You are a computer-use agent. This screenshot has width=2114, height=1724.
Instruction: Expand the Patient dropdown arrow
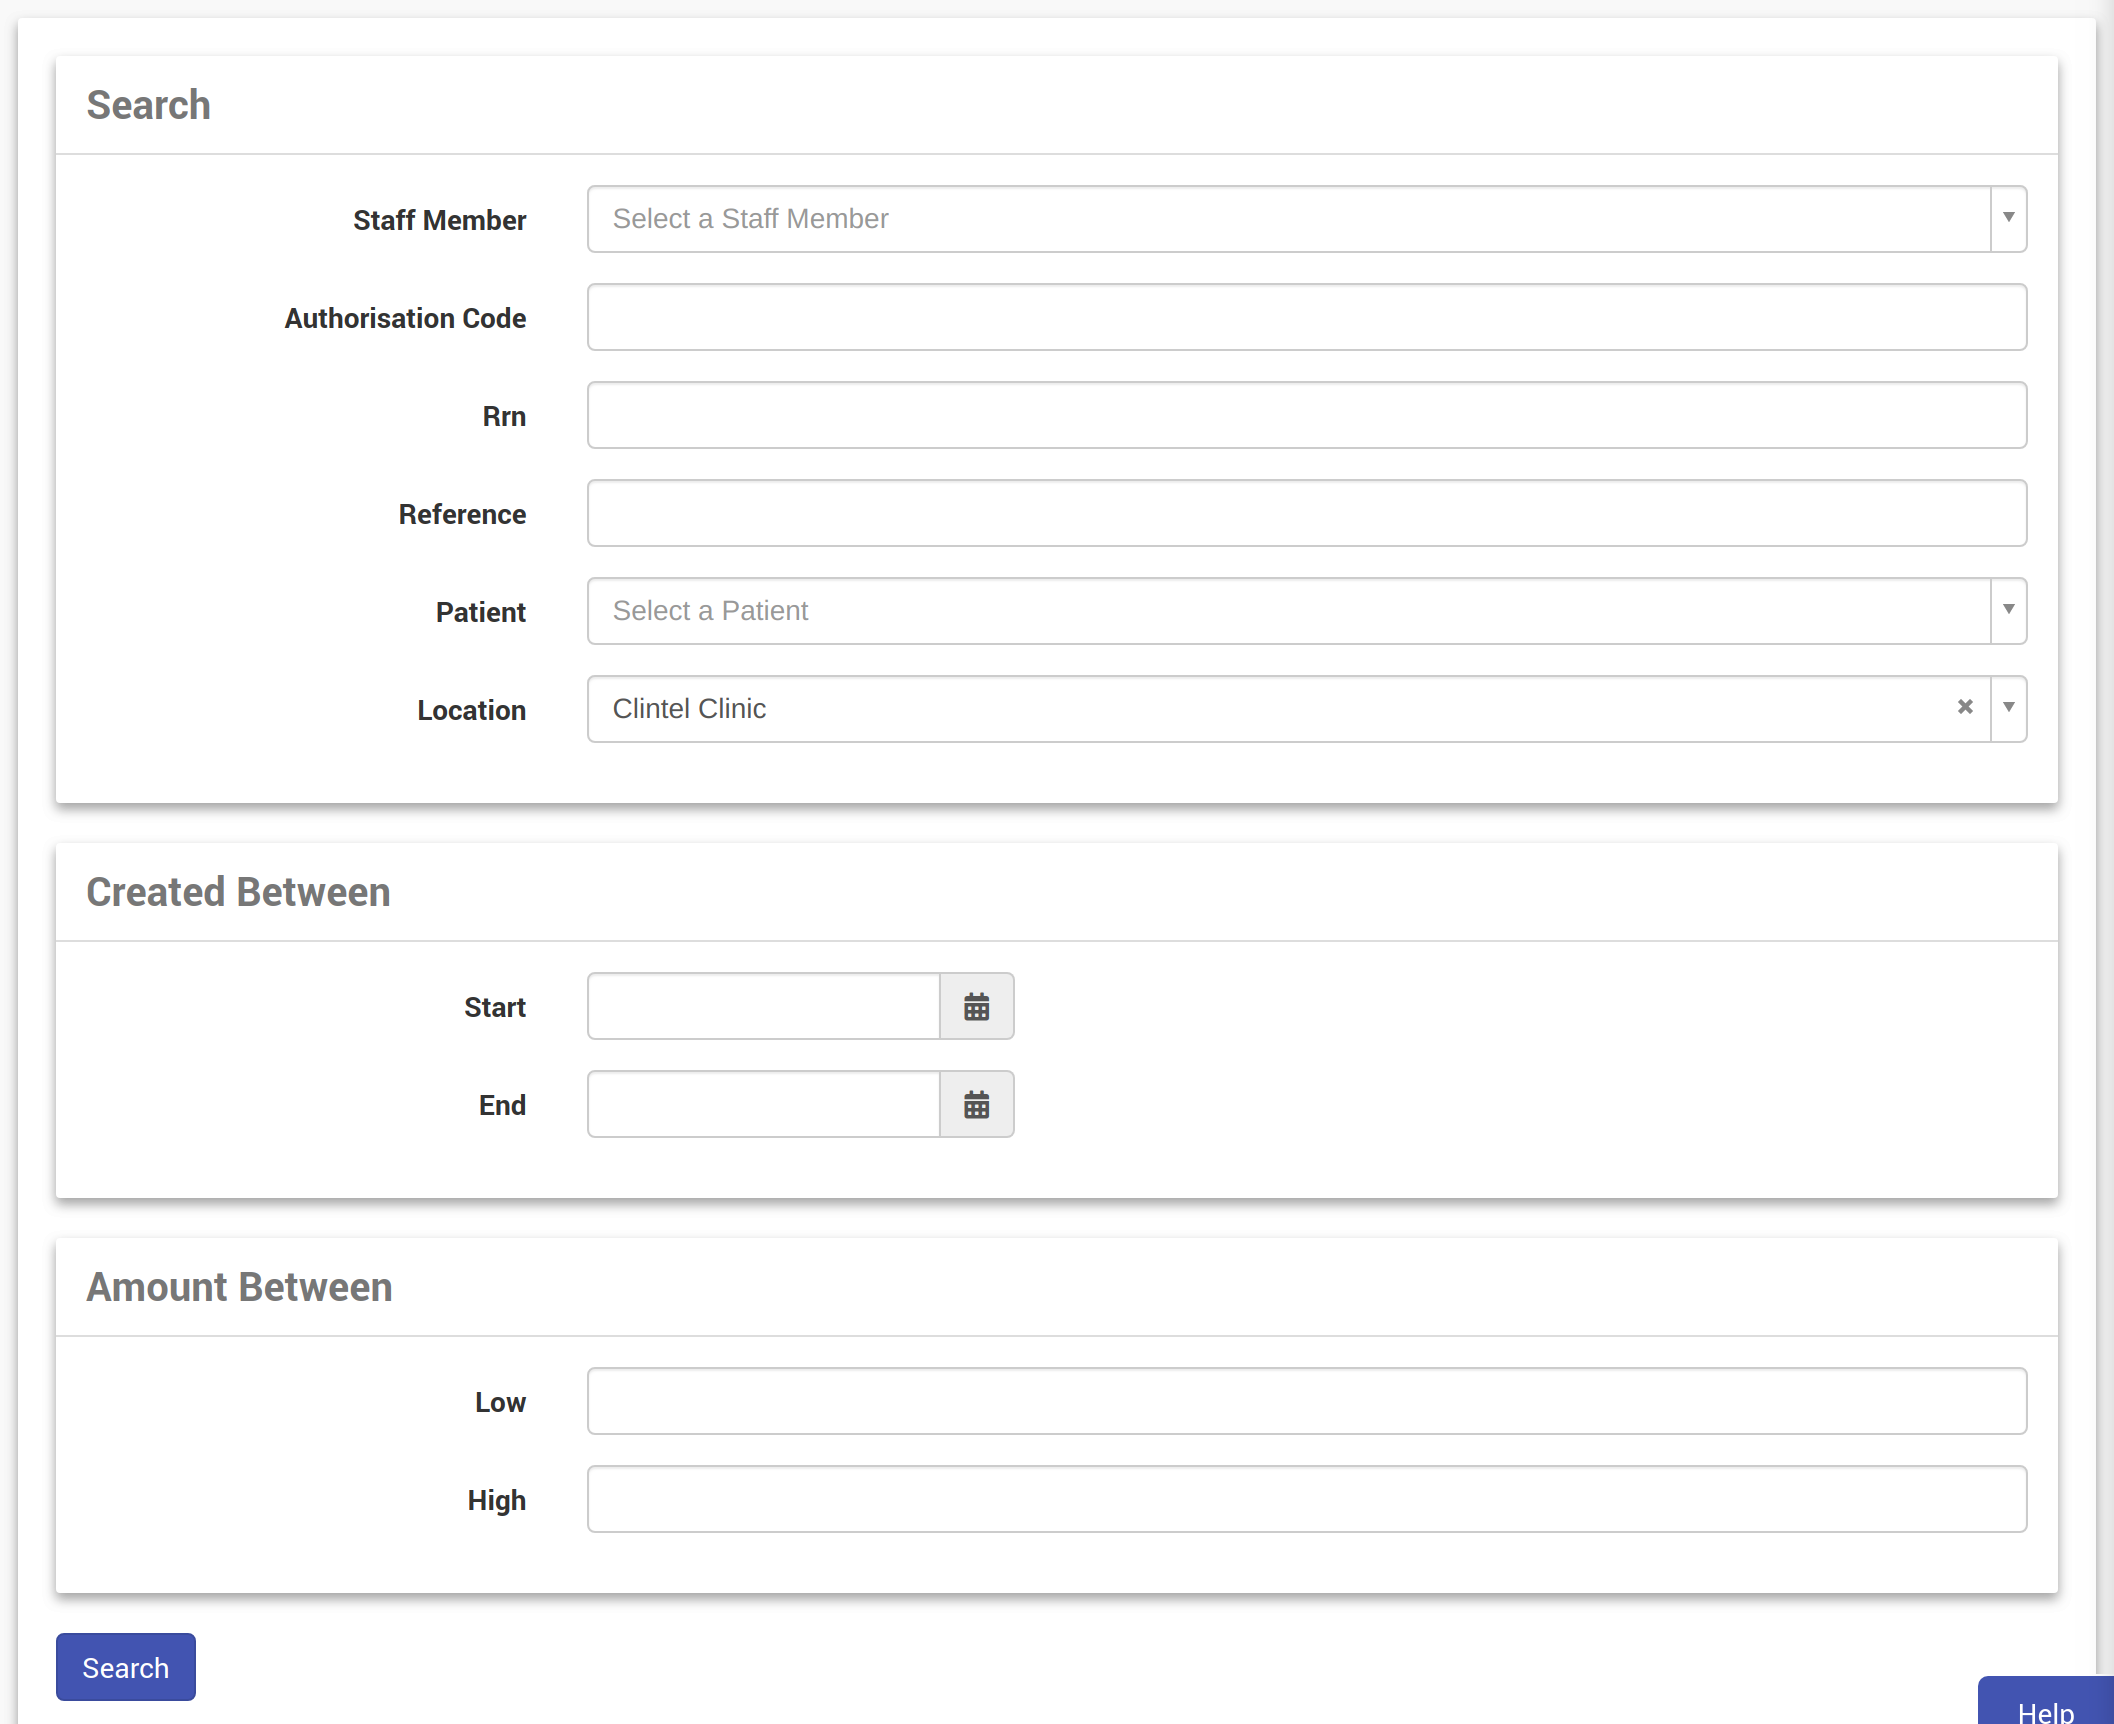(x=2008, y=610)
